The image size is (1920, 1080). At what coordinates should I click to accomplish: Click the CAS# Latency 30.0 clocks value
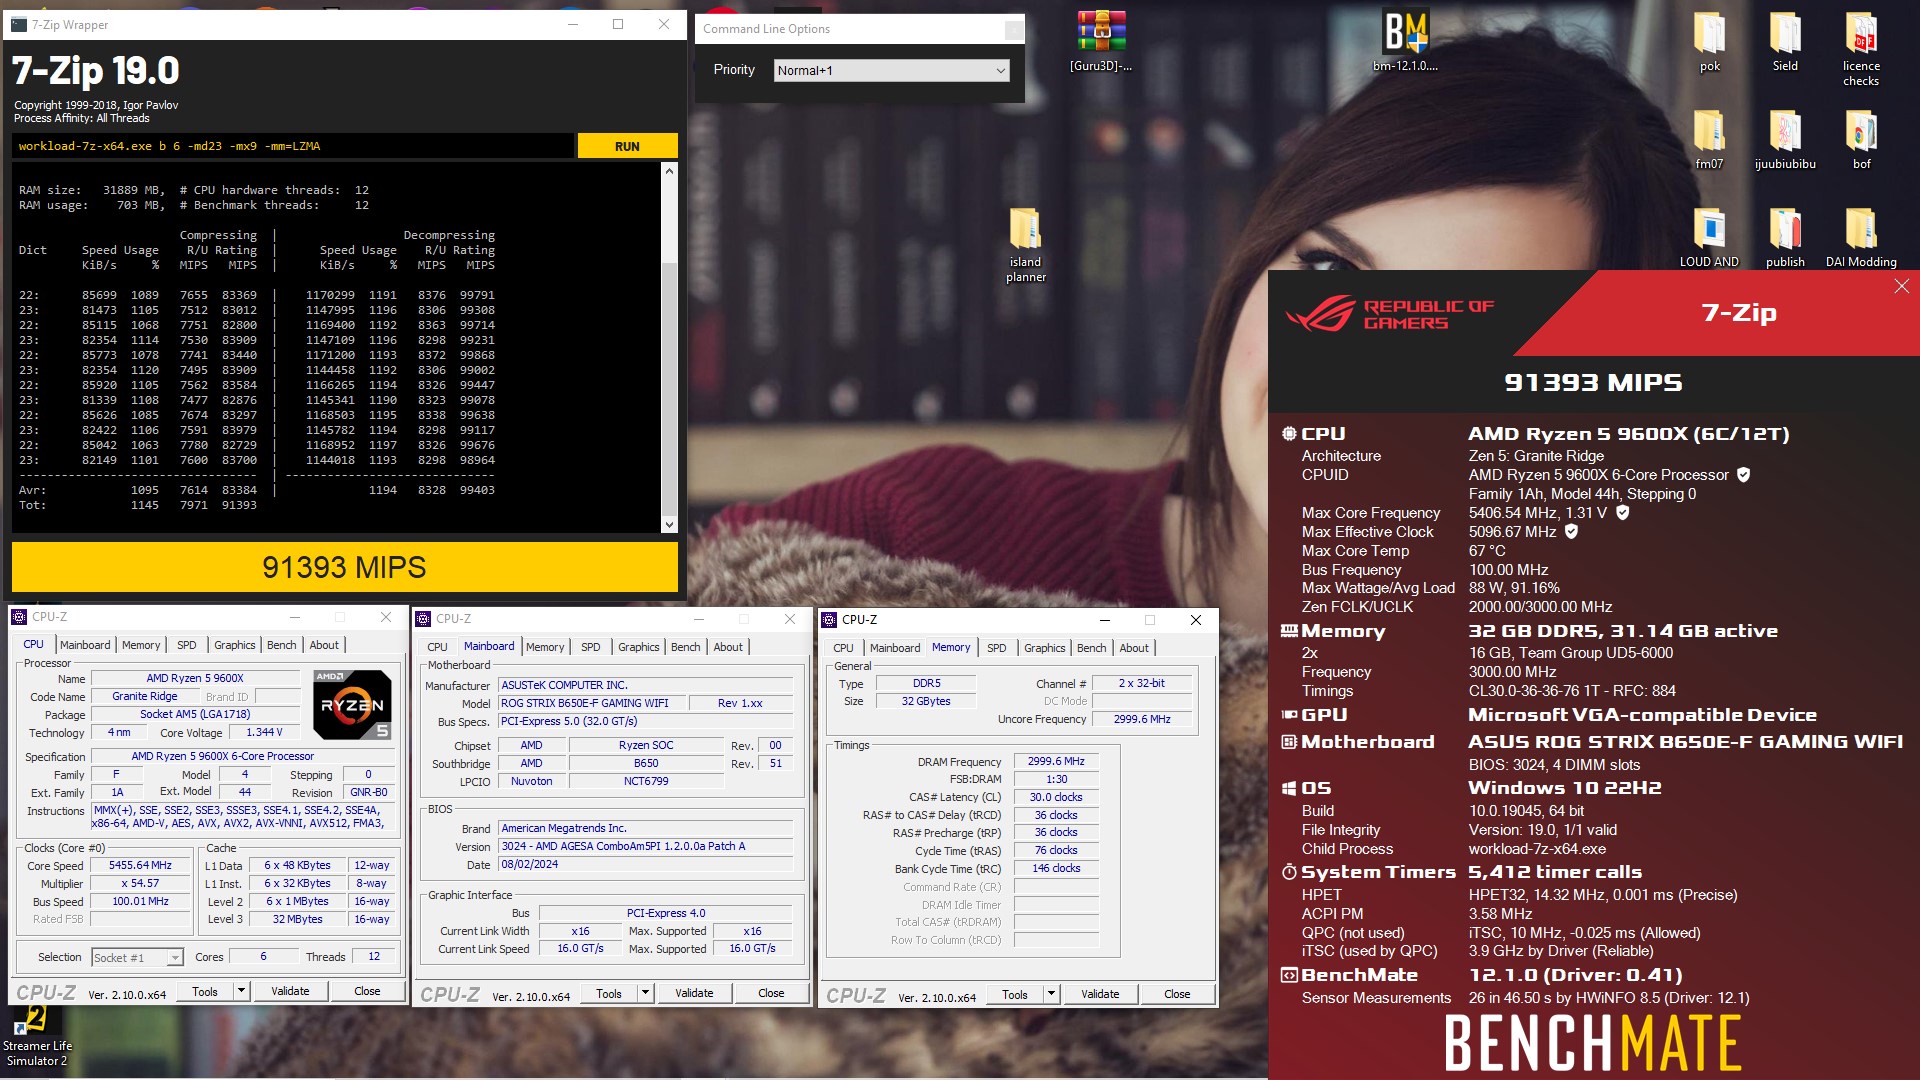click(1056, 798)
